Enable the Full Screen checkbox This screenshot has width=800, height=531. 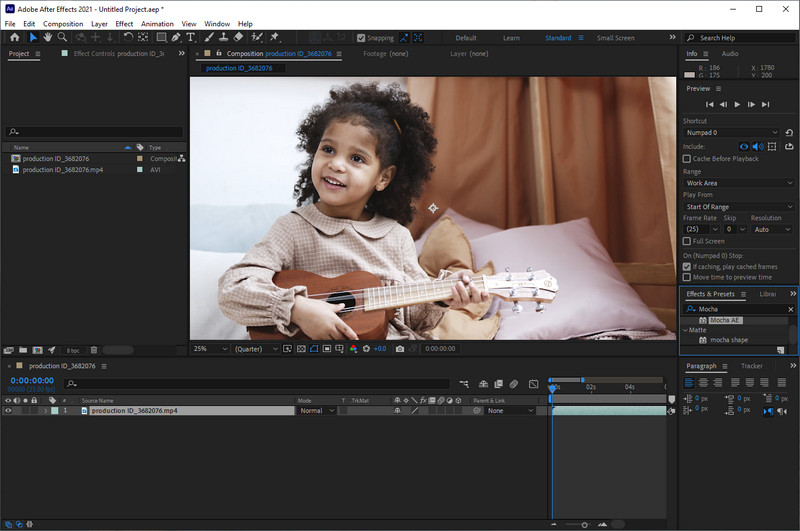[x=686, y=241]
